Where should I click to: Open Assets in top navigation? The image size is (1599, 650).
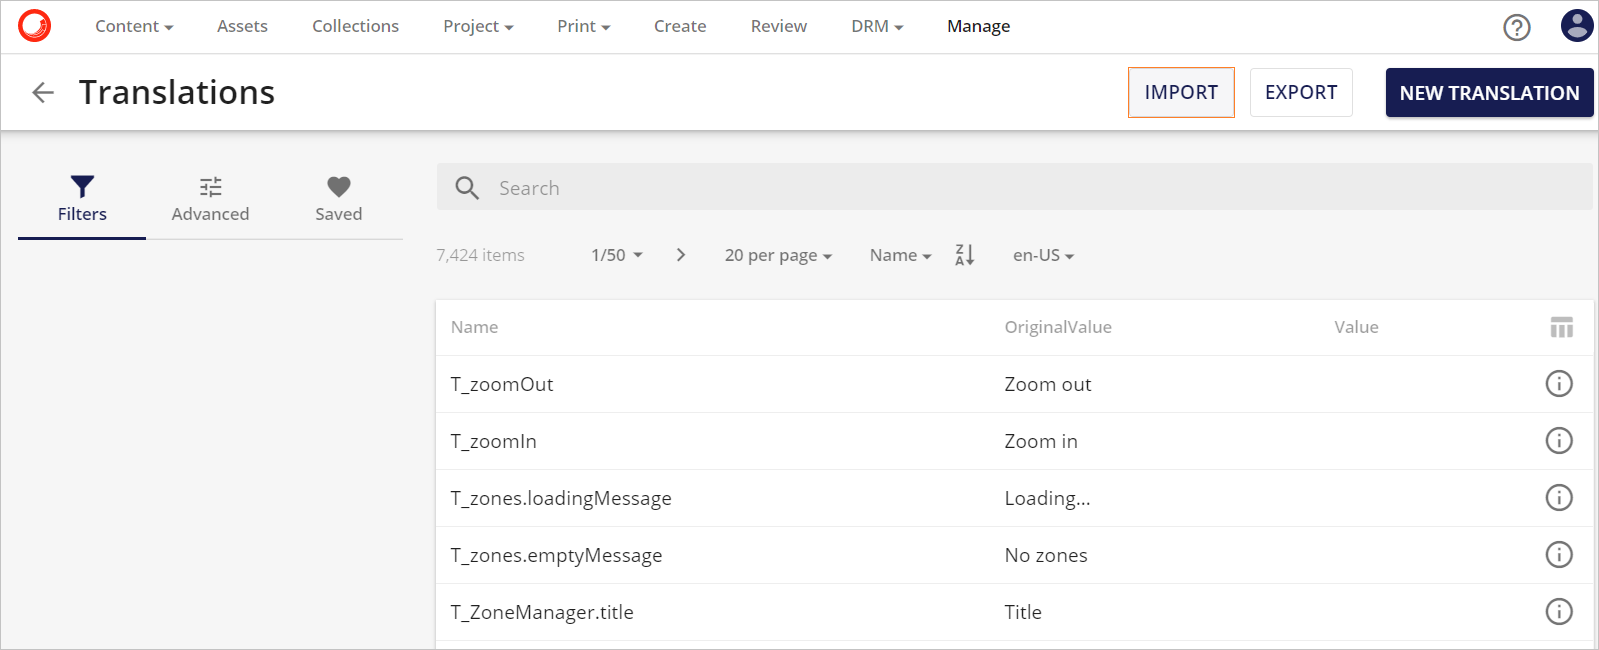tap(242, 26)
